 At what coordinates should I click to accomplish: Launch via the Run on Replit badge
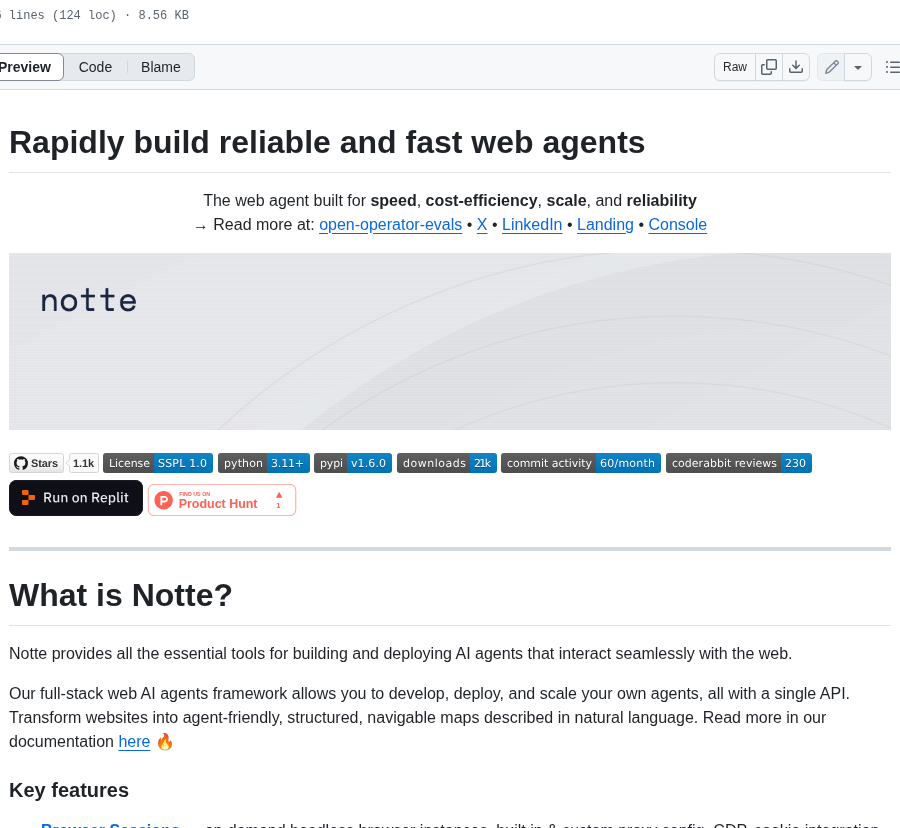click(x=75, y=497)
